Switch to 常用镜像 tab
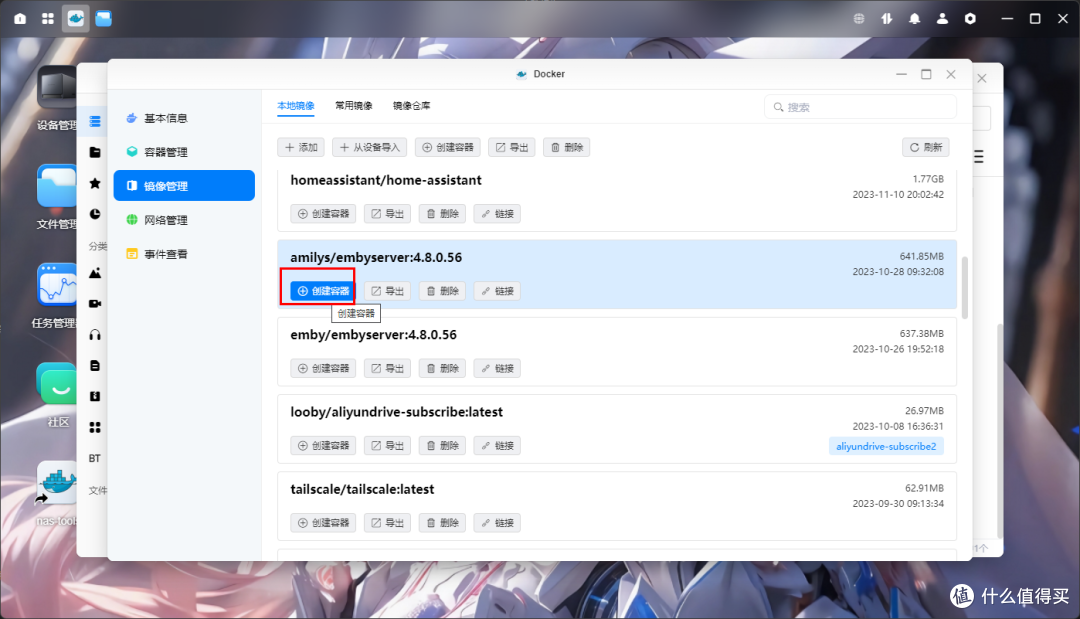 point(353,106)
